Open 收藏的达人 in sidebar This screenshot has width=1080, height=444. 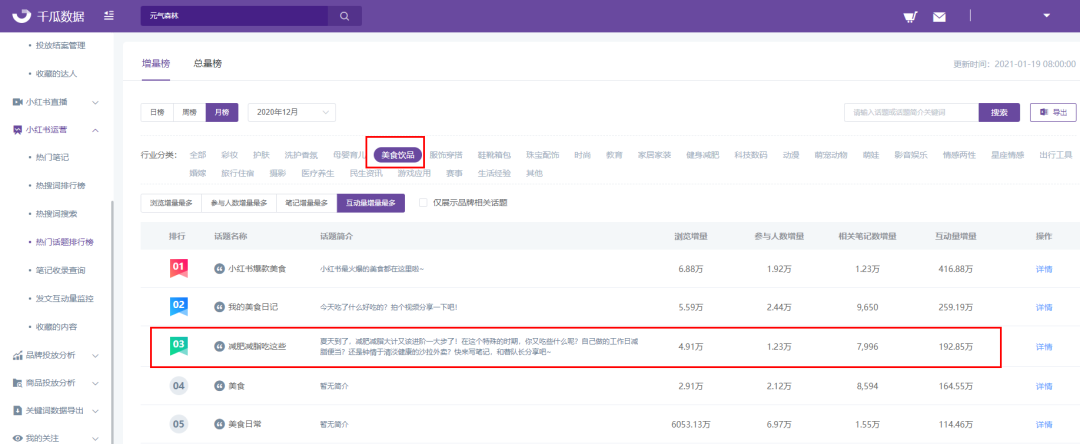pyautogui.click(x=56, y=74)
